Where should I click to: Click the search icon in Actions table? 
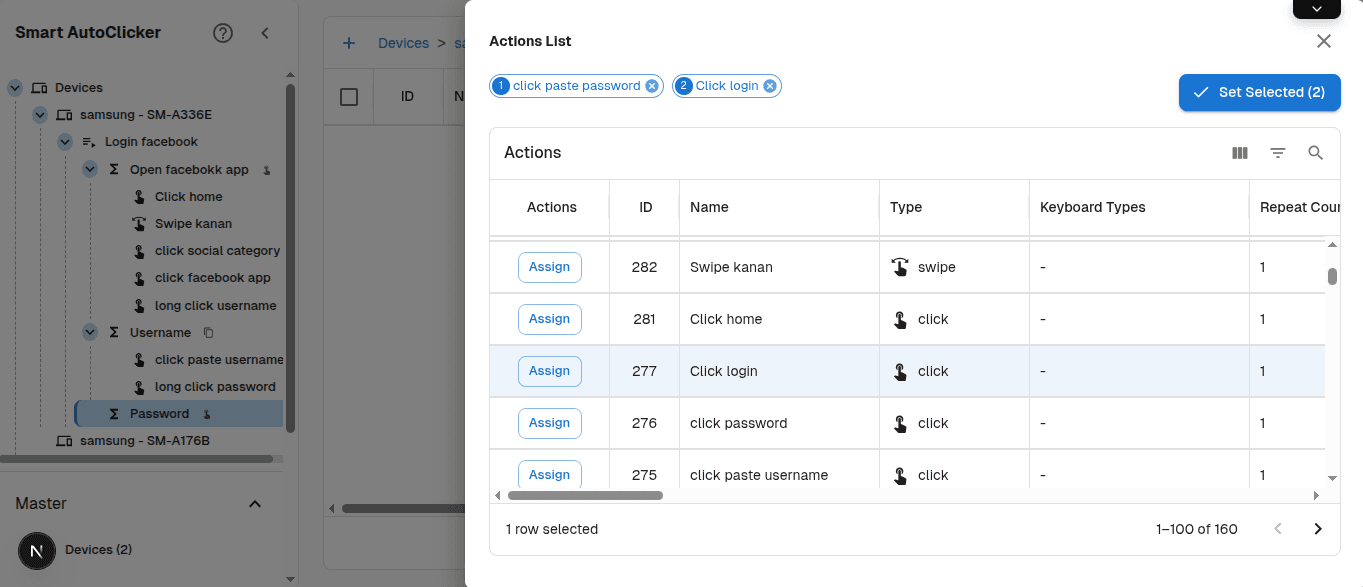click(x=1316, y=153)
